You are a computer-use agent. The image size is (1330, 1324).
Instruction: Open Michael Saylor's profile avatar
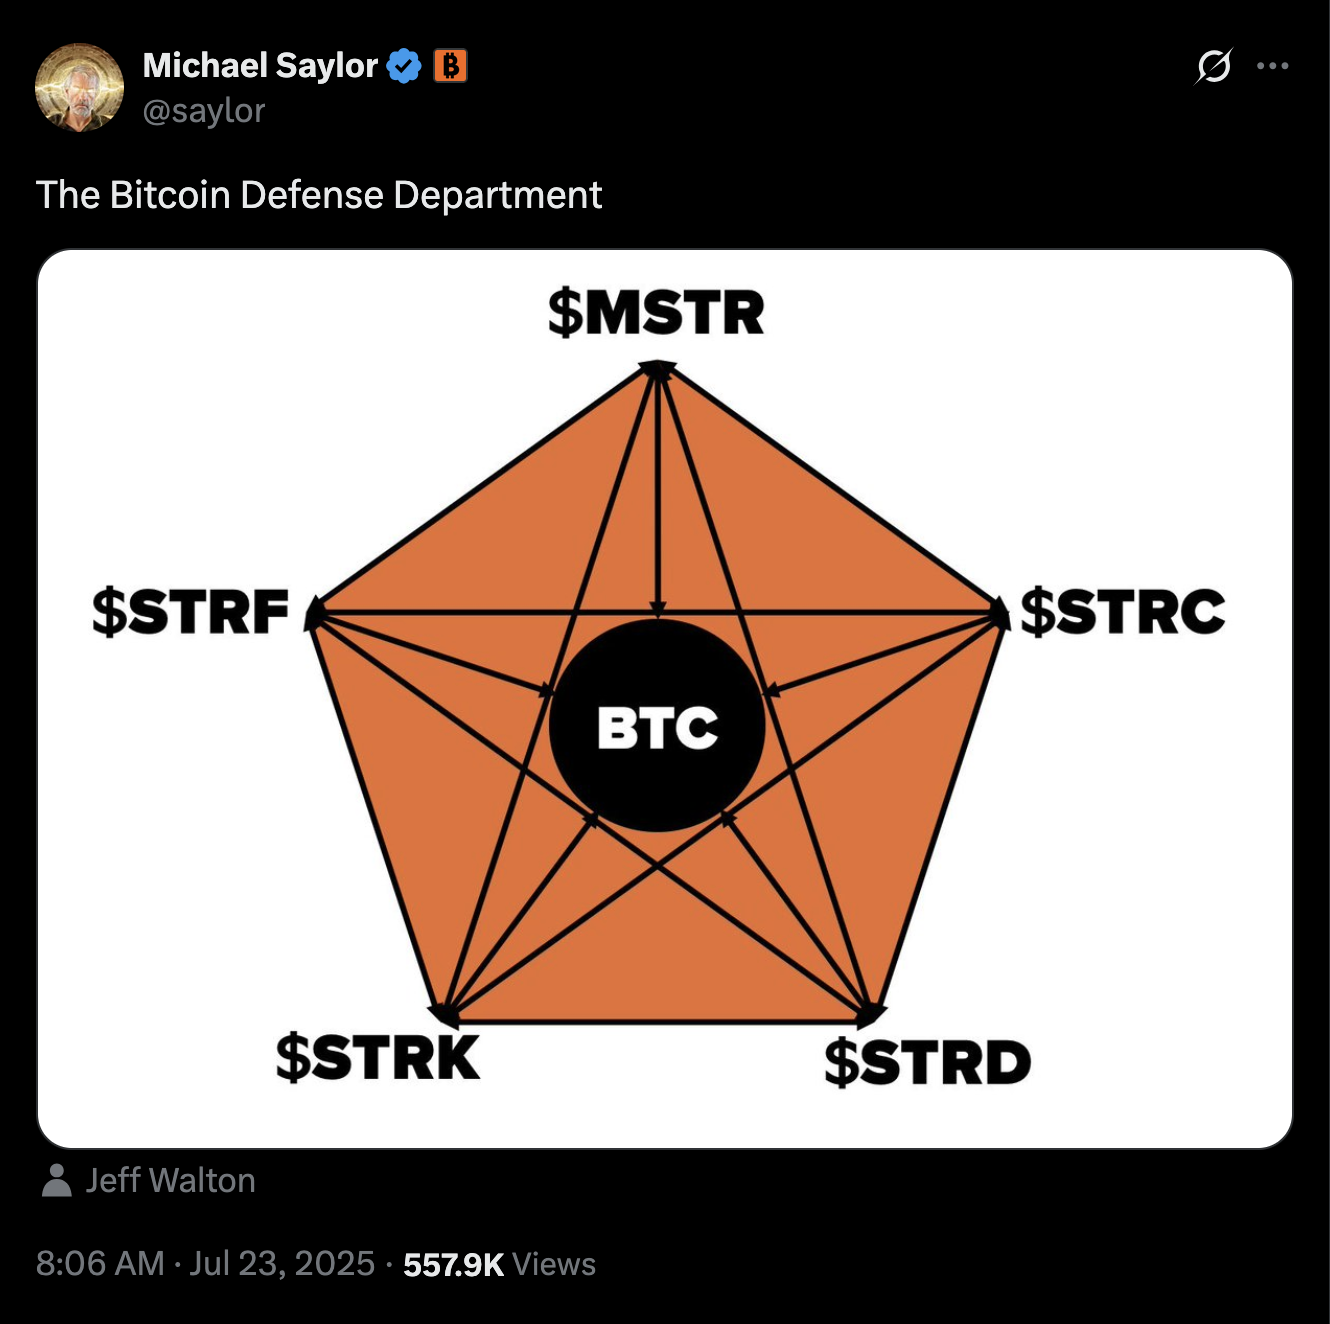click(80, 87)
